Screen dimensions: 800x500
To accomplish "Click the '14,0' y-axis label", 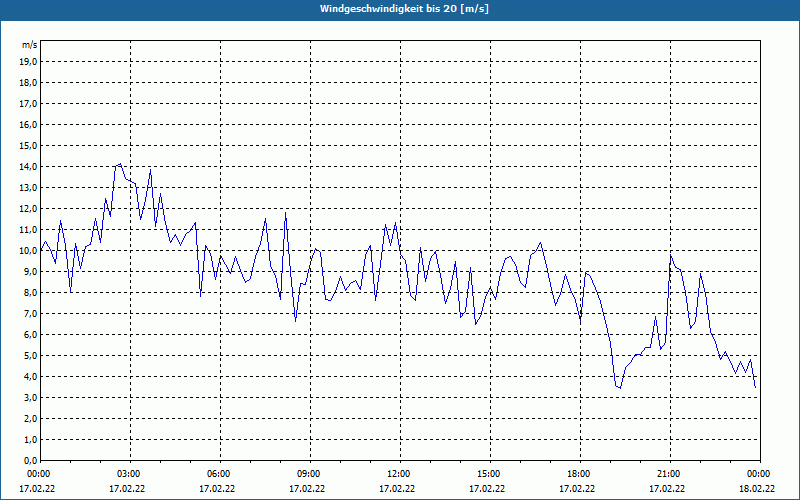I will (29, 167).
